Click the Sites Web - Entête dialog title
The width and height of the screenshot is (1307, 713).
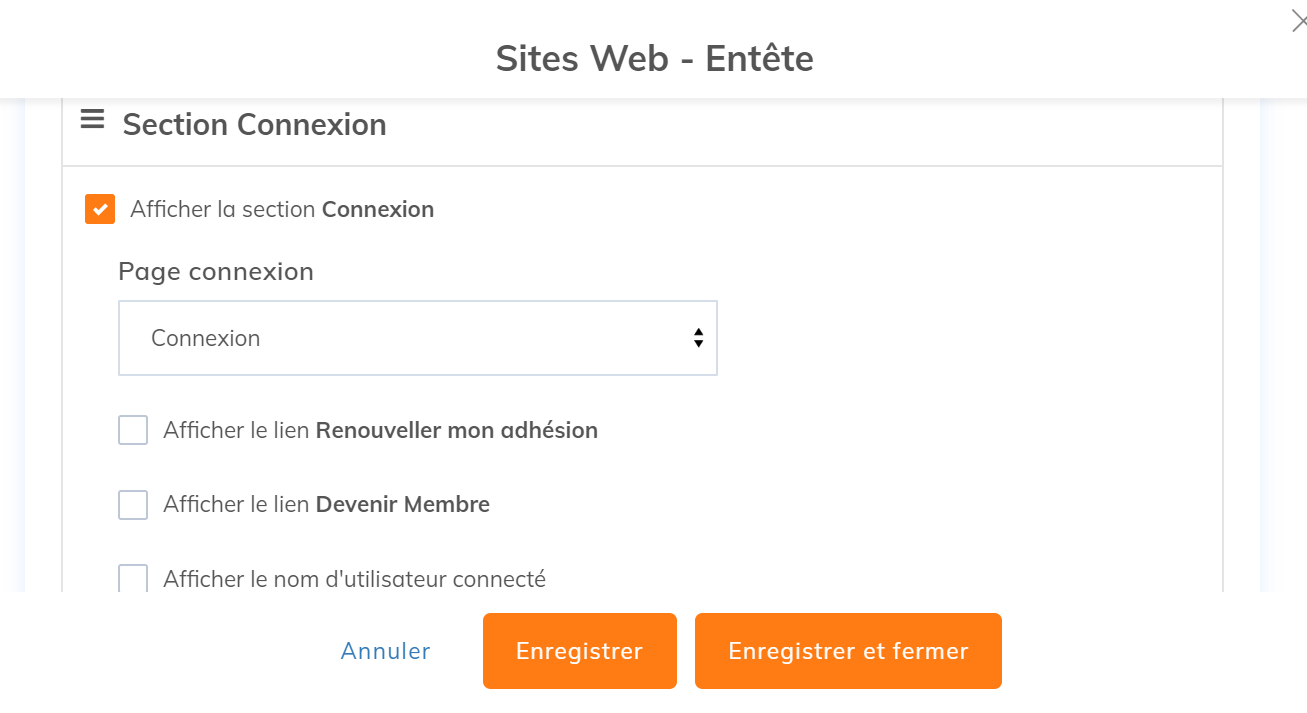coord(654,59)
